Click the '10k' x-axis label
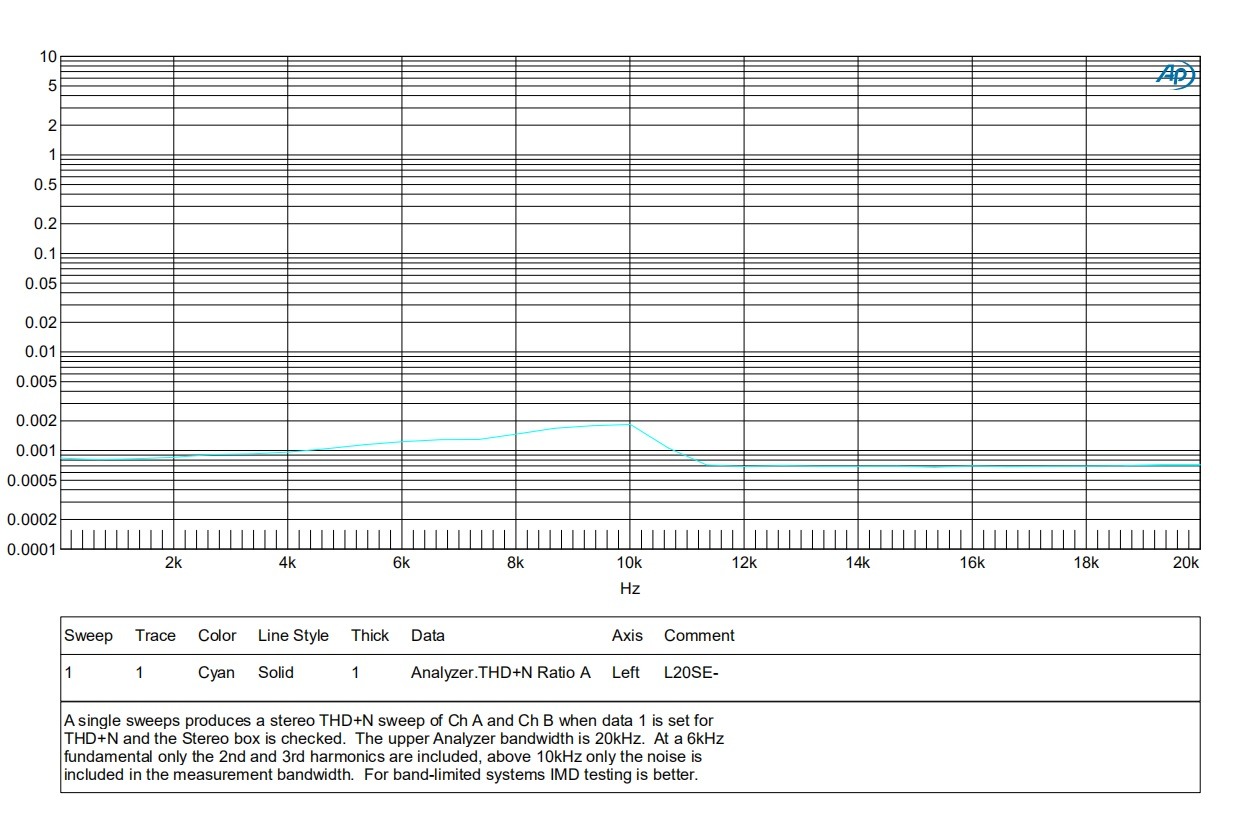Viewport: 1257px width, 827px height. click(629, 563)
